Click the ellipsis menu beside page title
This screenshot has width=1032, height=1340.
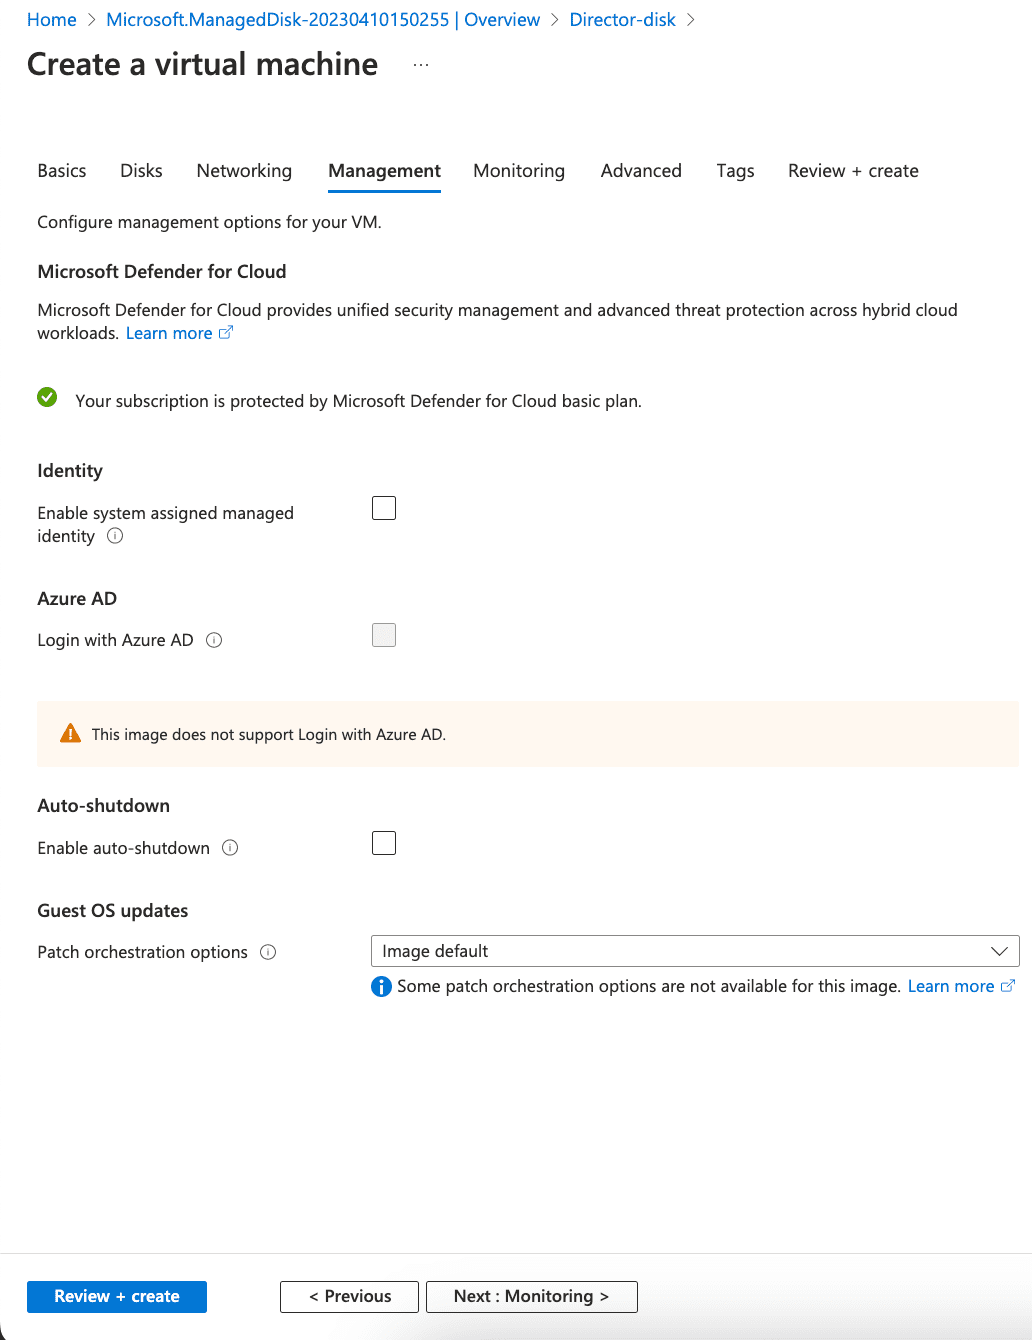point(421,65)
